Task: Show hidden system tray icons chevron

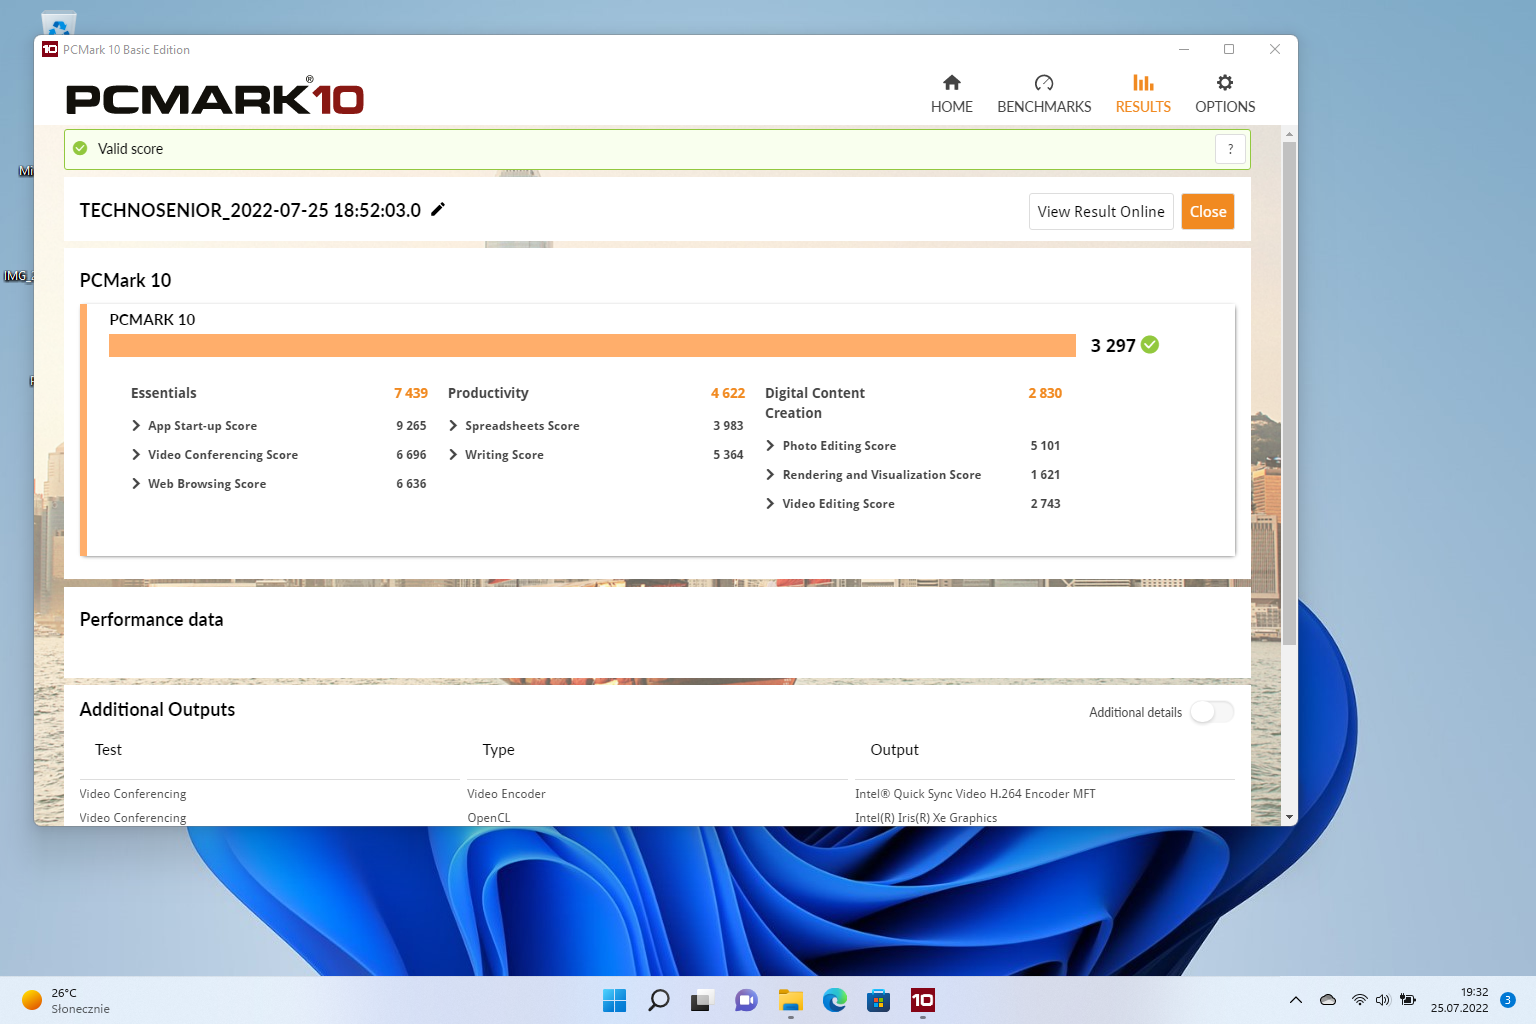Action: (1295, 1000)
